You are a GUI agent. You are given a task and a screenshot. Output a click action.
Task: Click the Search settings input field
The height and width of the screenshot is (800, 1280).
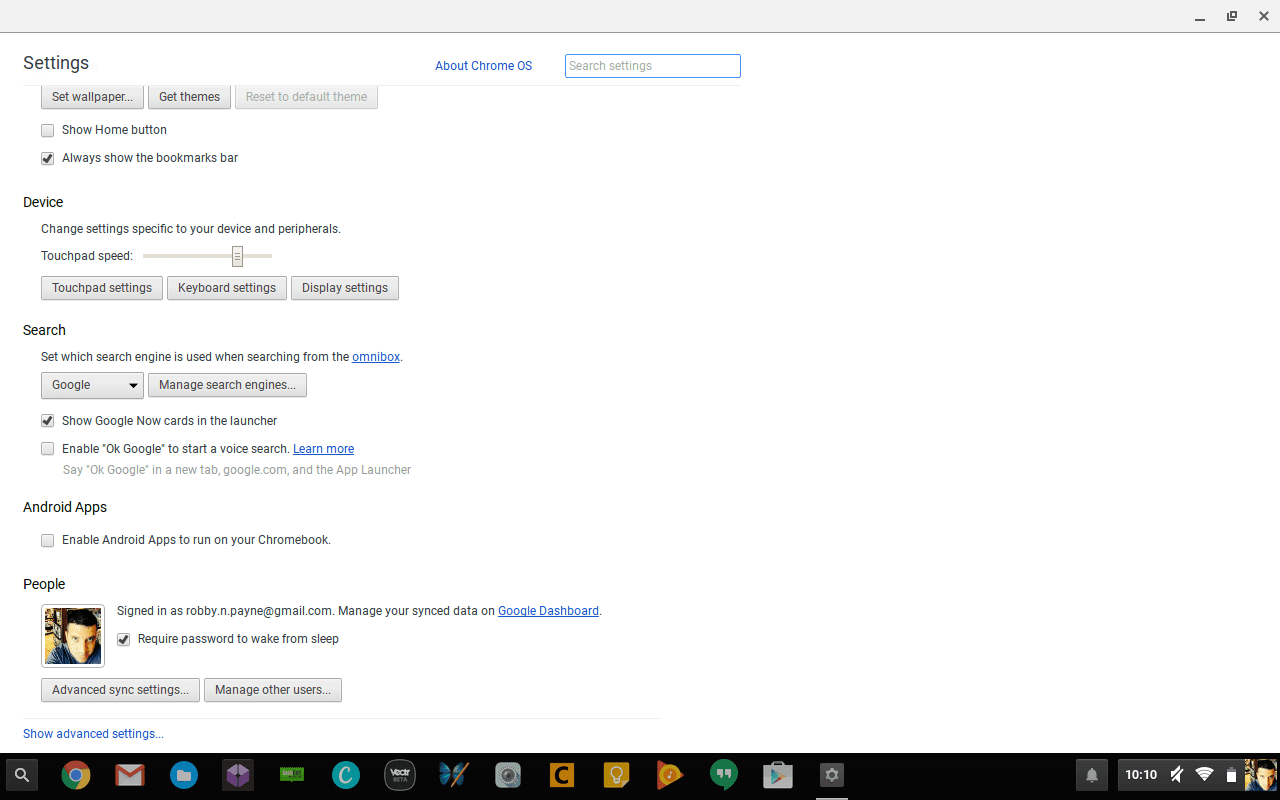(x=652, y=65)
